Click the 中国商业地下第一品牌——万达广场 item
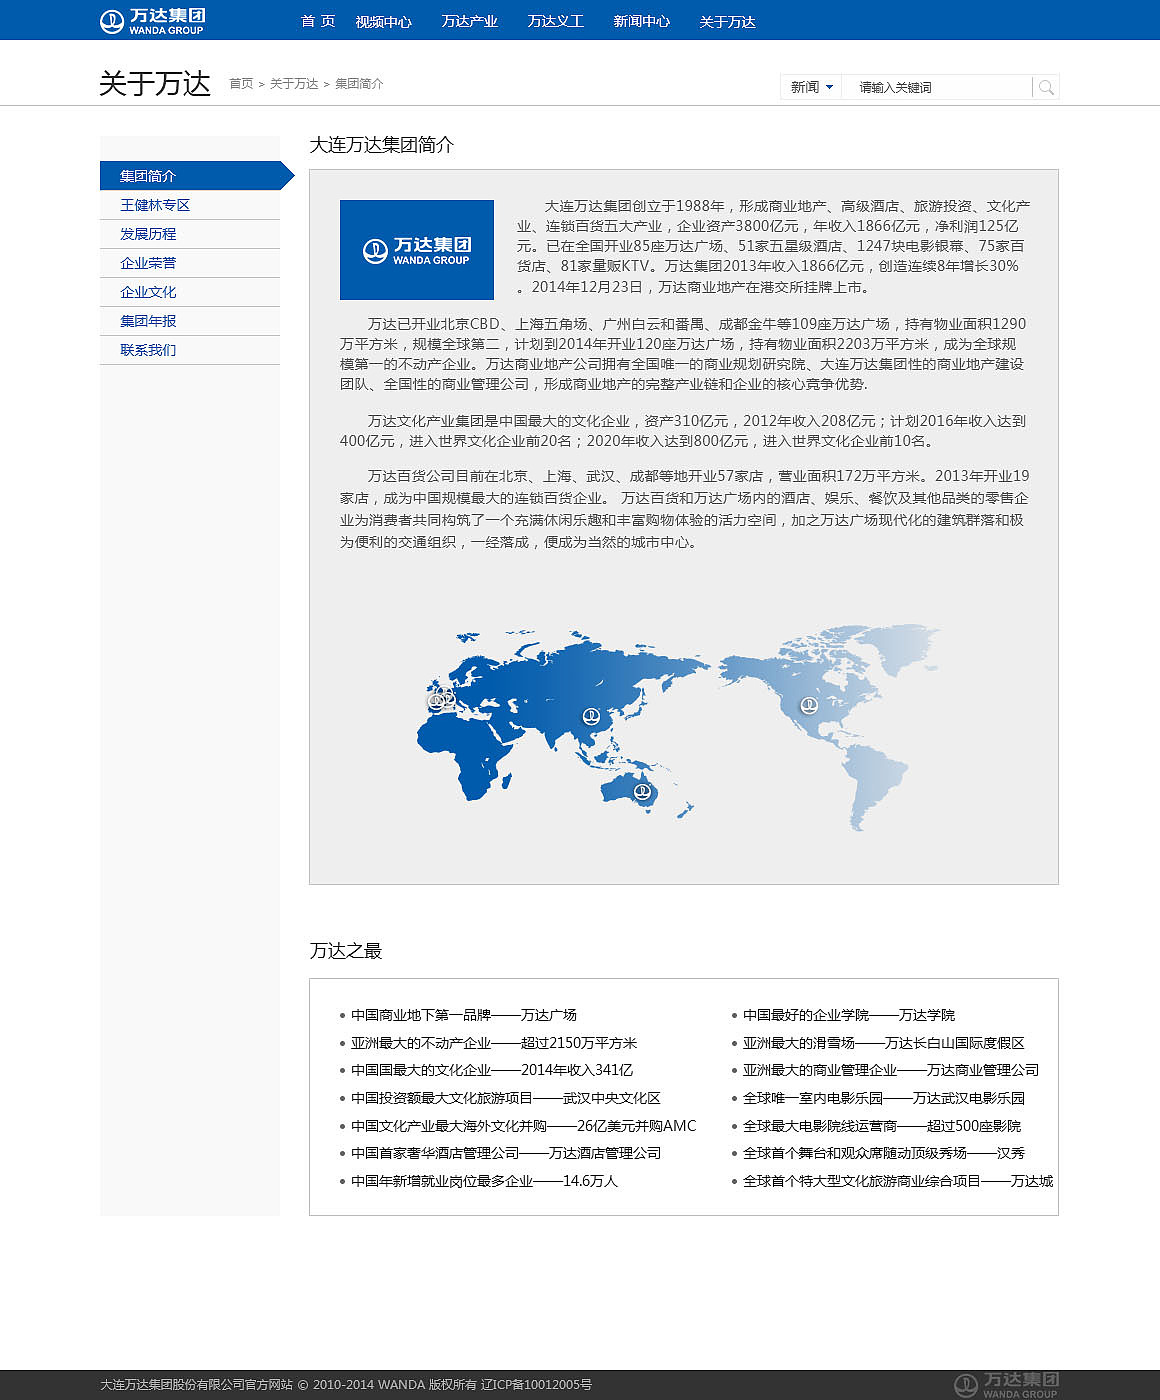The width and height of the screenshot is (1160, 1400). (463, 1015)
